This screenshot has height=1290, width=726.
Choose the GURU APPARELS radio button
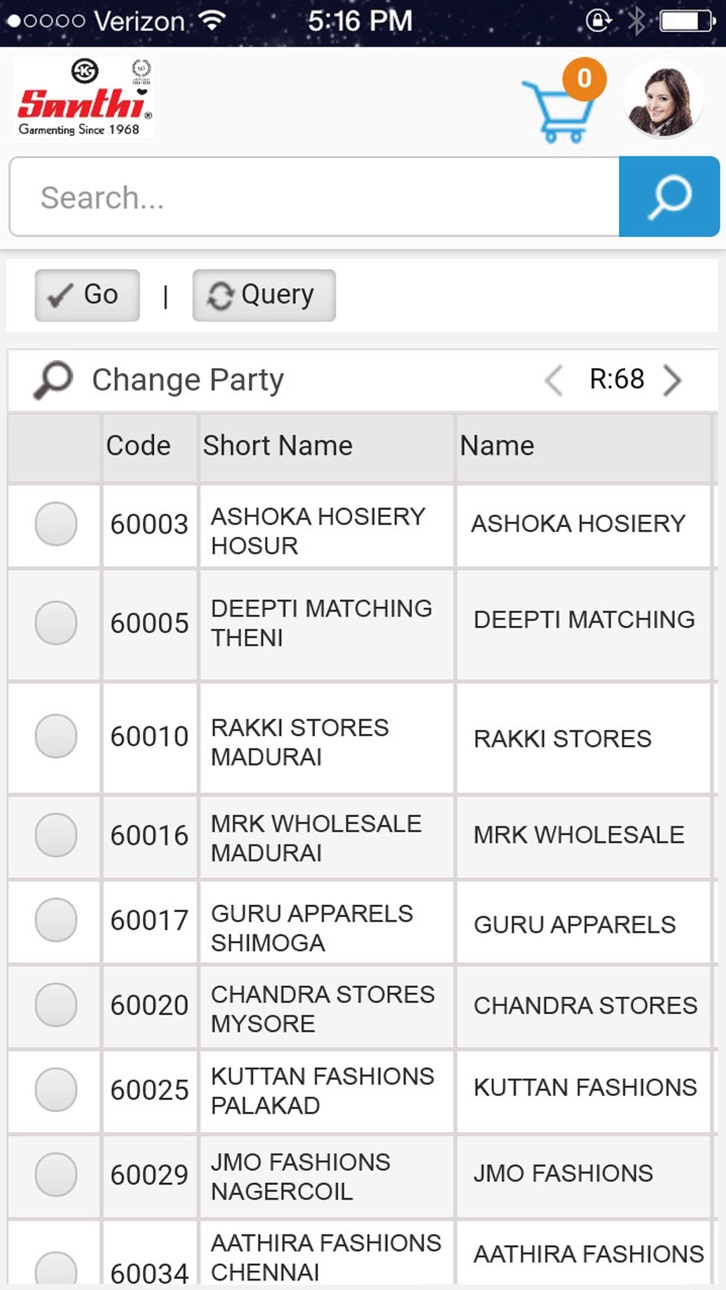[56, 920]
